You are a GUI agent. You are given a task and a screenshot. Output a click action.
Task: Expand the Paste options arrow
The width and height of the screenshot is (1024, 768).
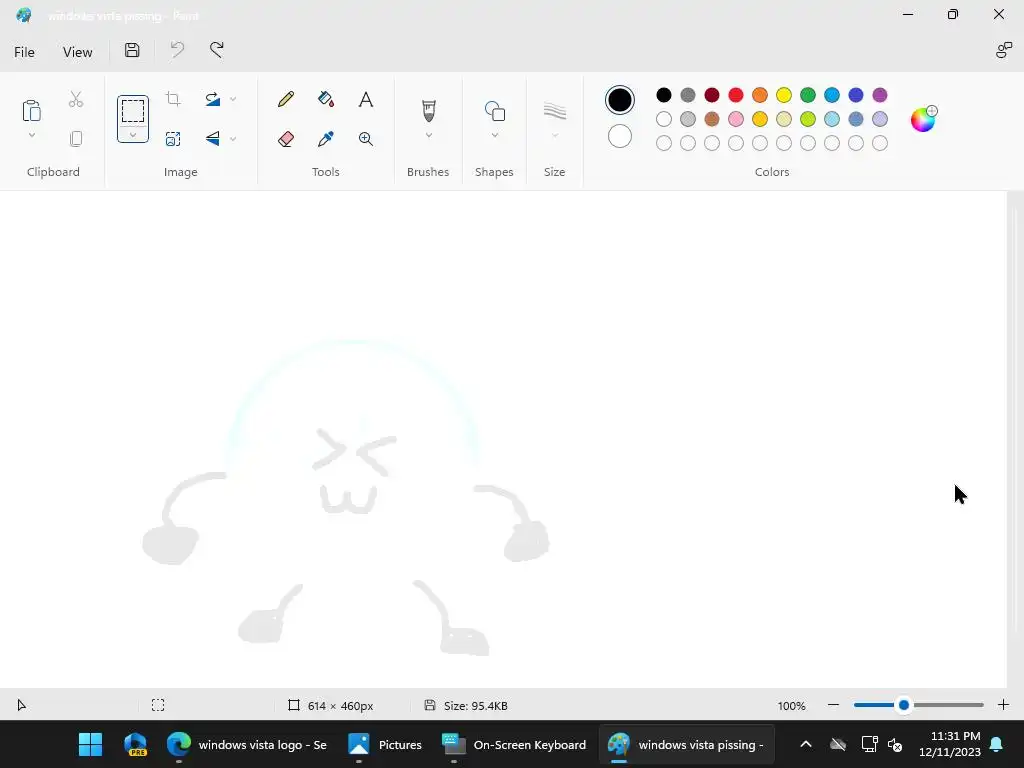31,135
